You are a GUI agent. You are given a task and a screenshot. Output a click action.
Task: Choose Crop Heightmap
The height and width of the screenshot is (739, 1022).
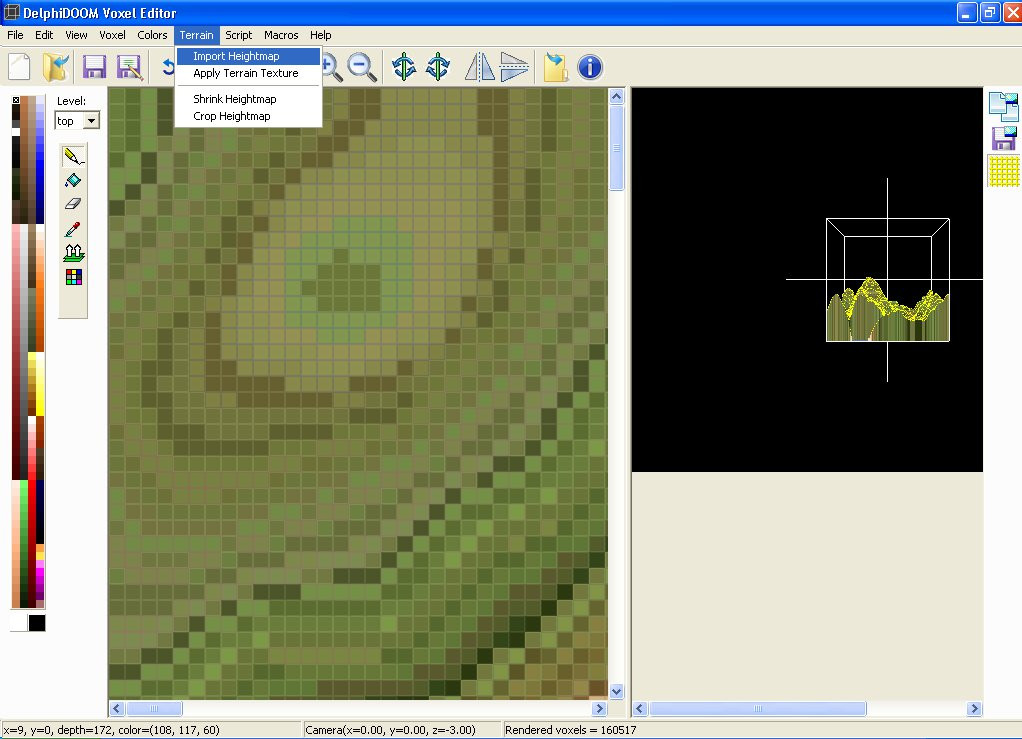click(x=230, y=116)
